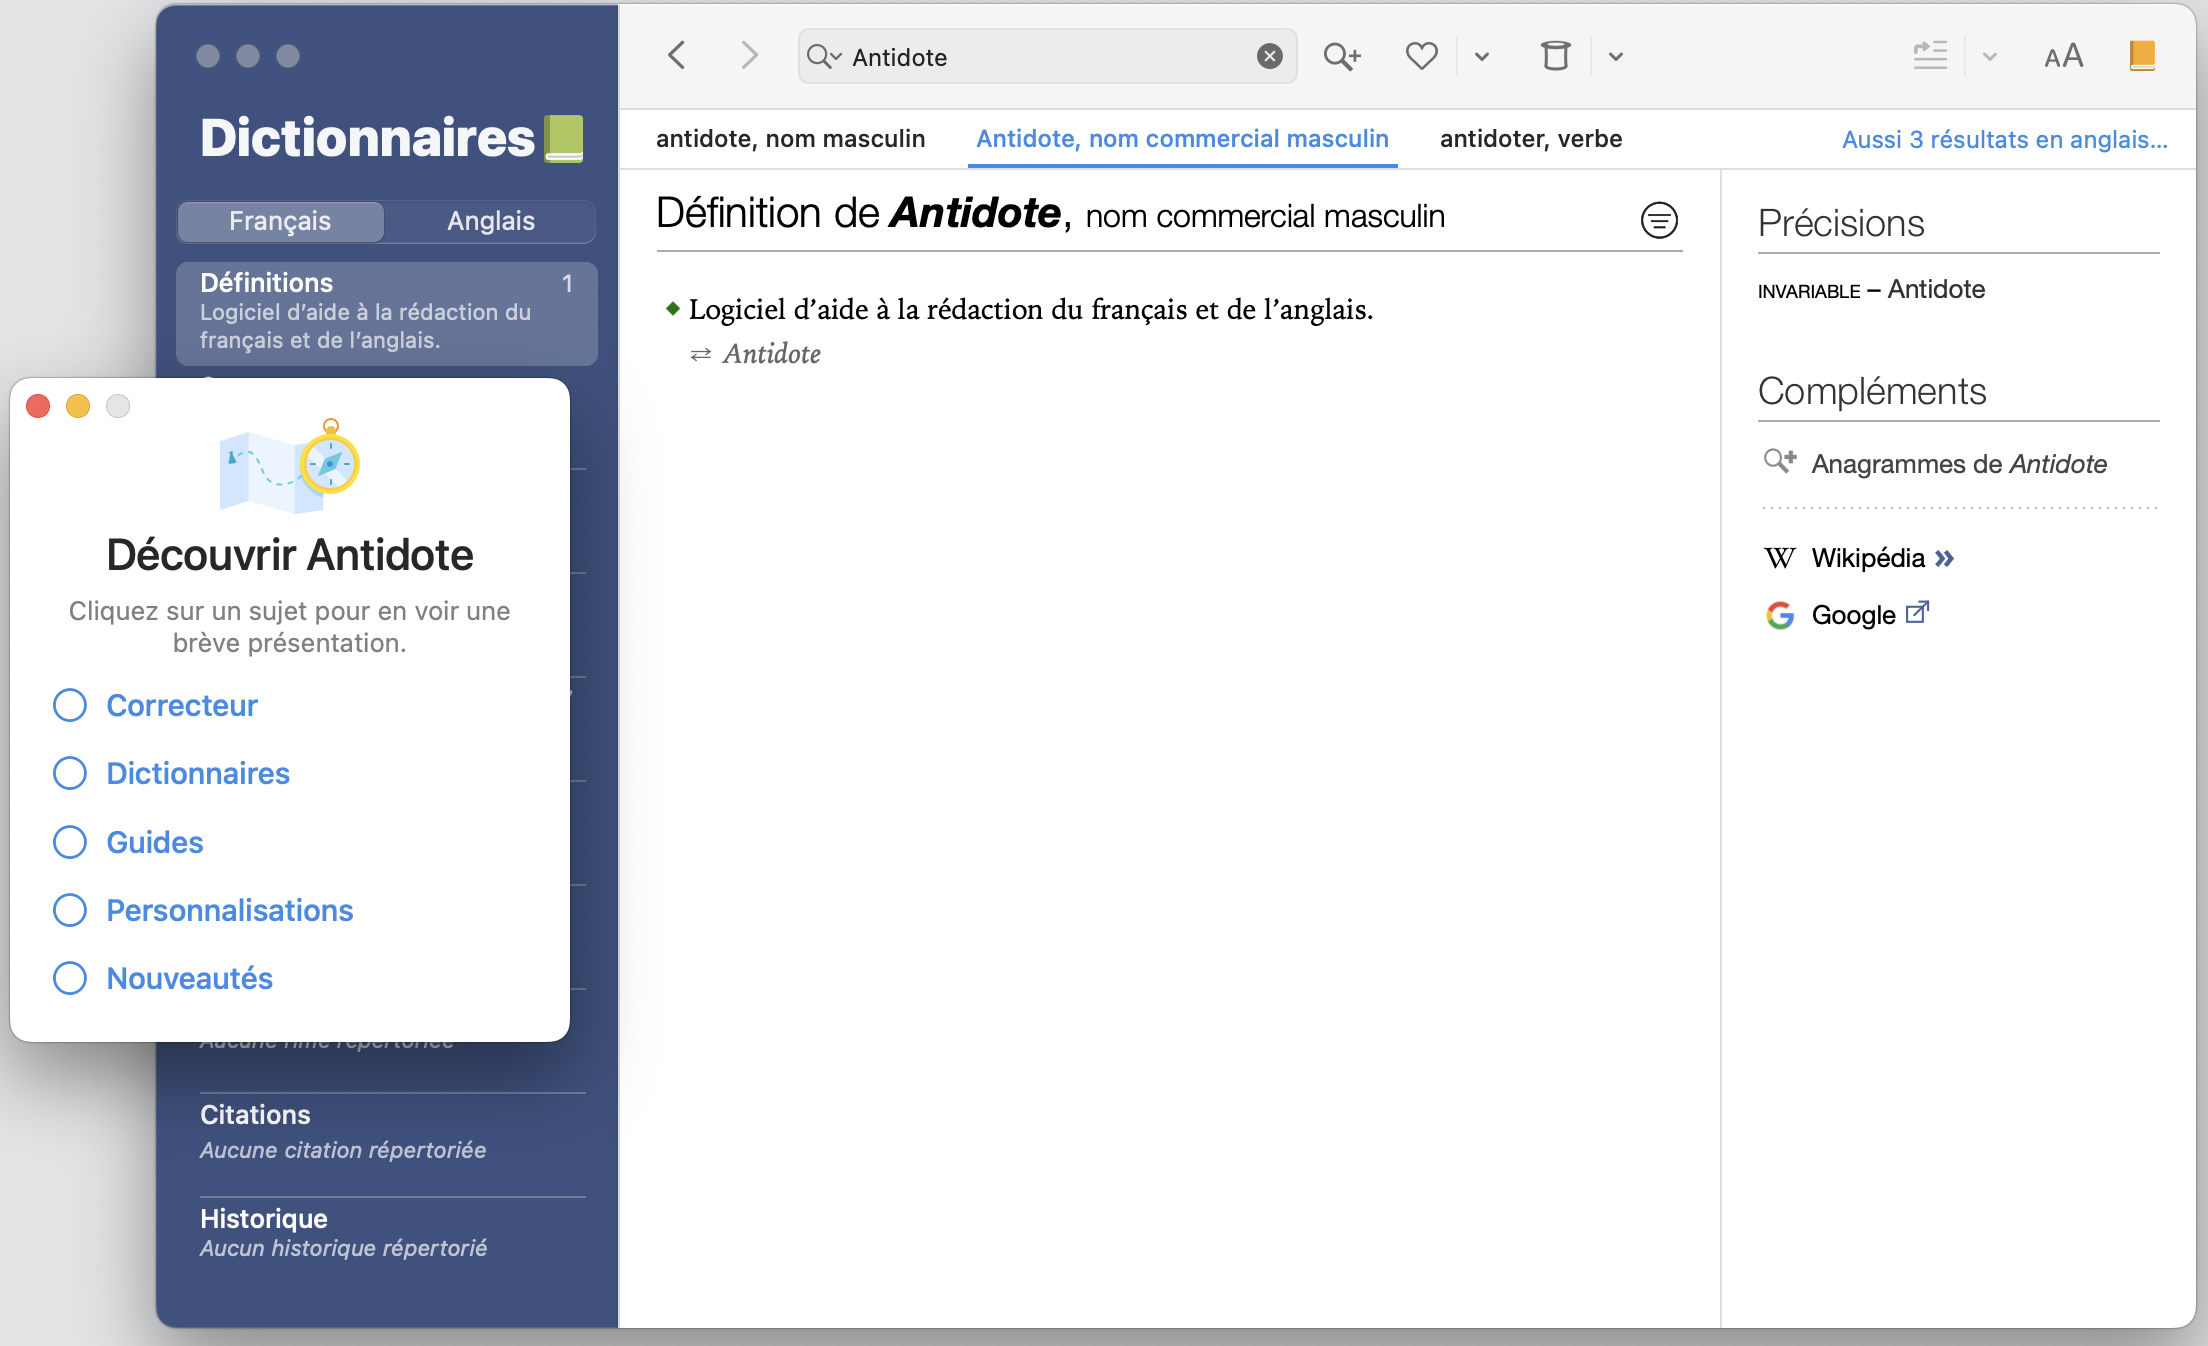Select Définitions in the sidebar
The image size is (2208, 1346).
point(387,312)
